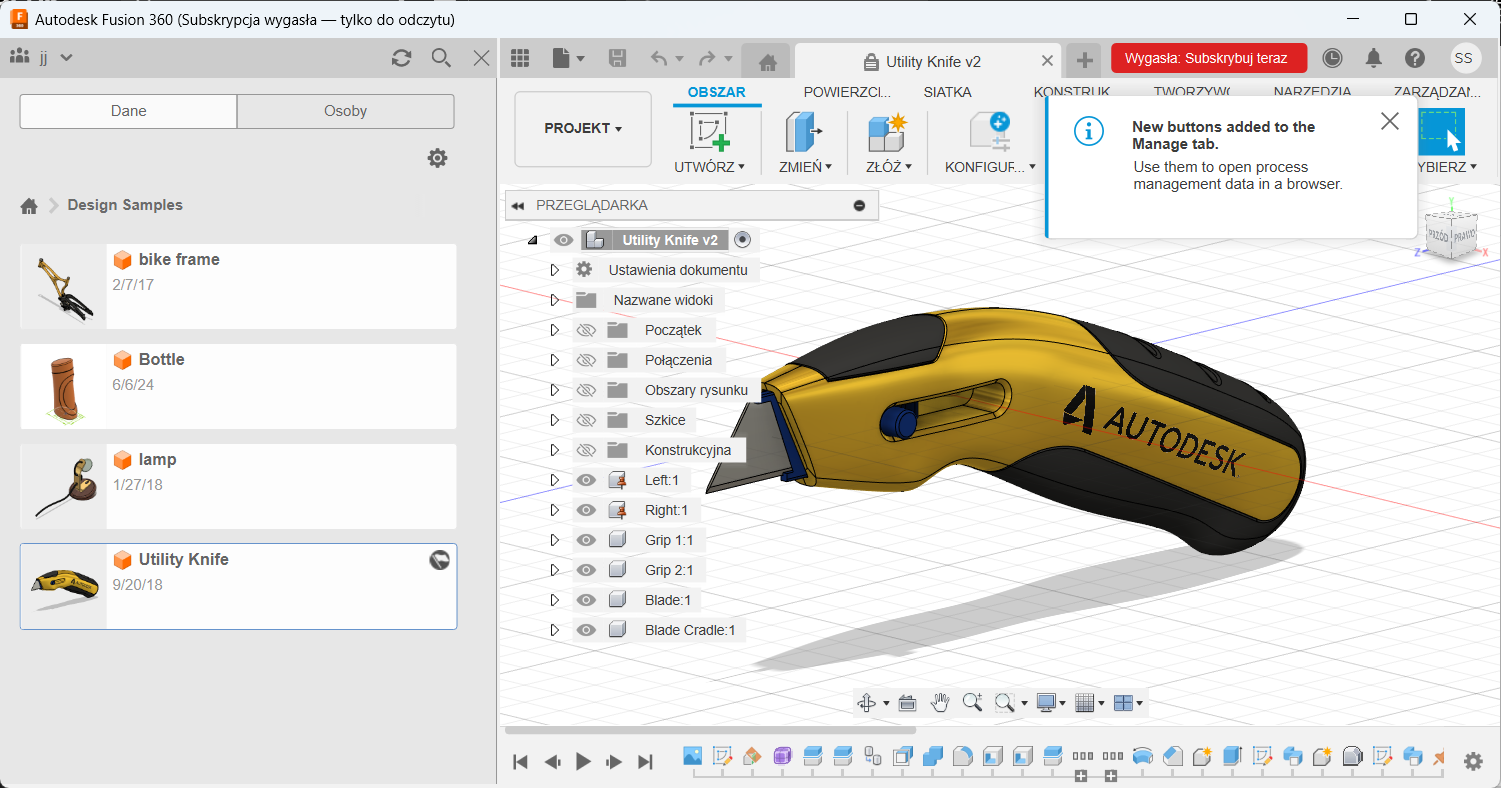Viewport: 1501px width, 788px height.
Task: Undo the last action
Action: 659,58
